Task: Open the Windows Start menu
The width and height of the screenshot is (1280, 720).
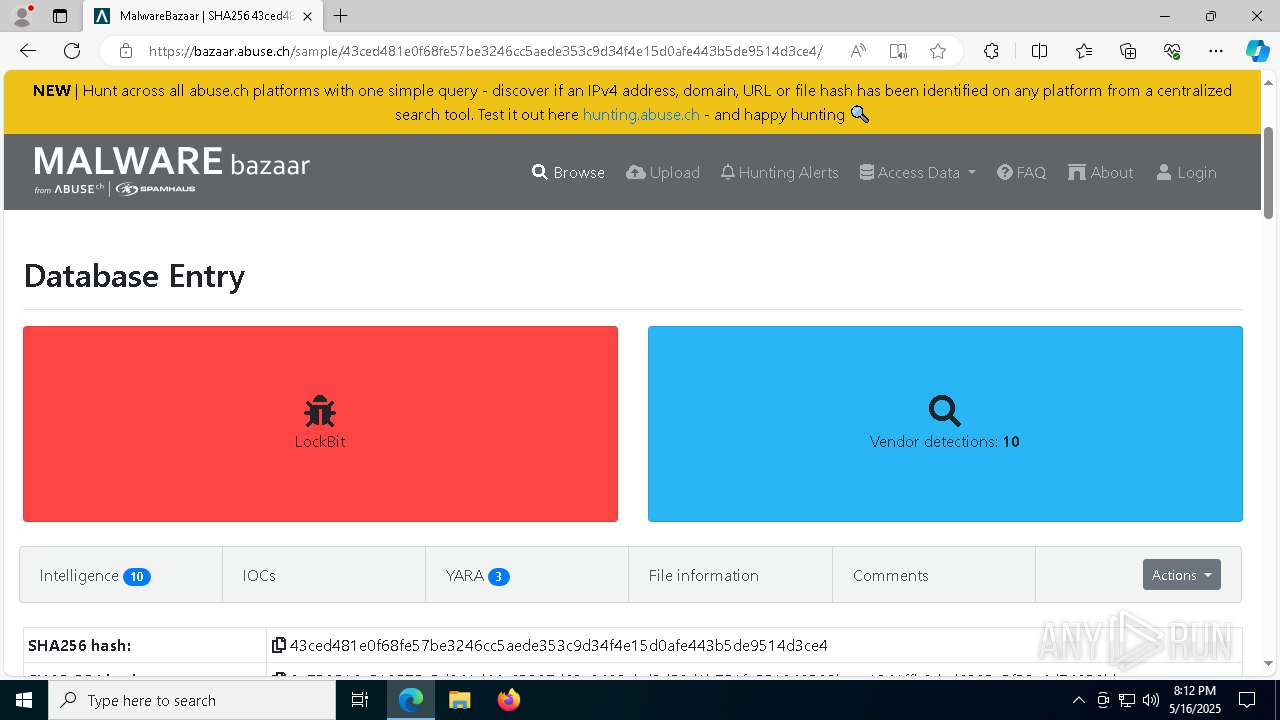Action: pyautogui.click(x=24, y=700)
